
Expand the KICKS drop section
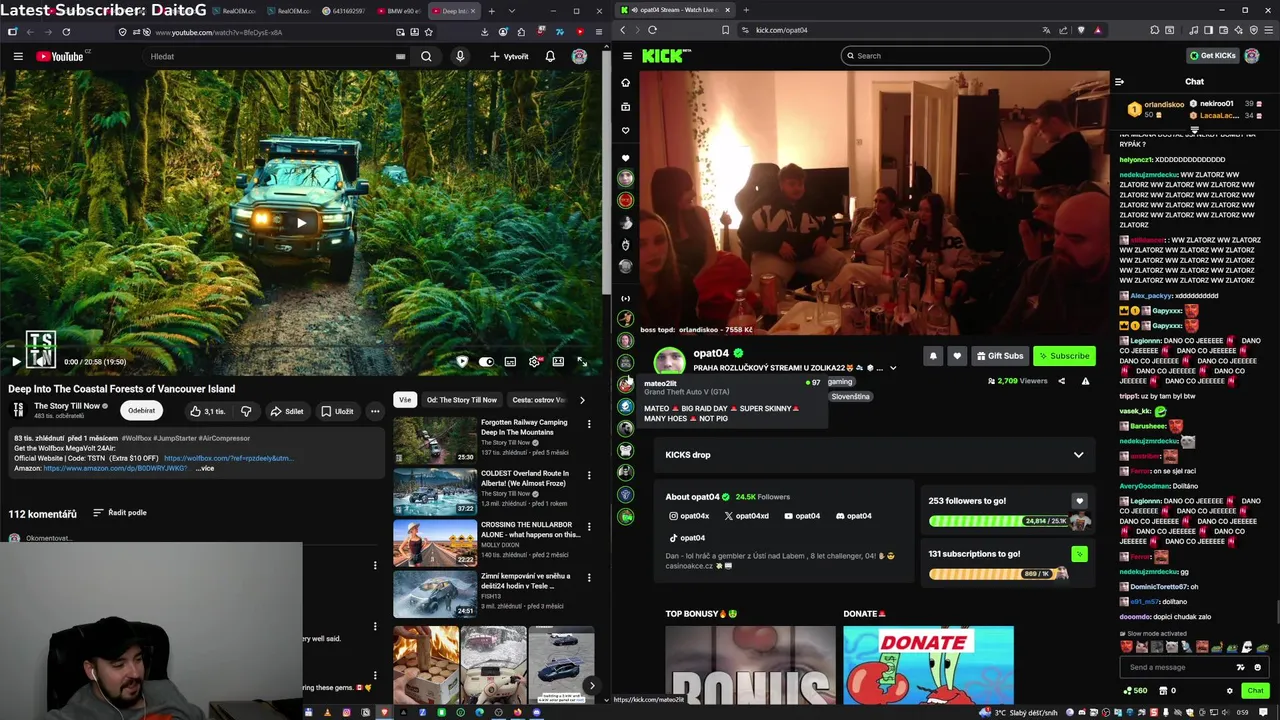875,455
